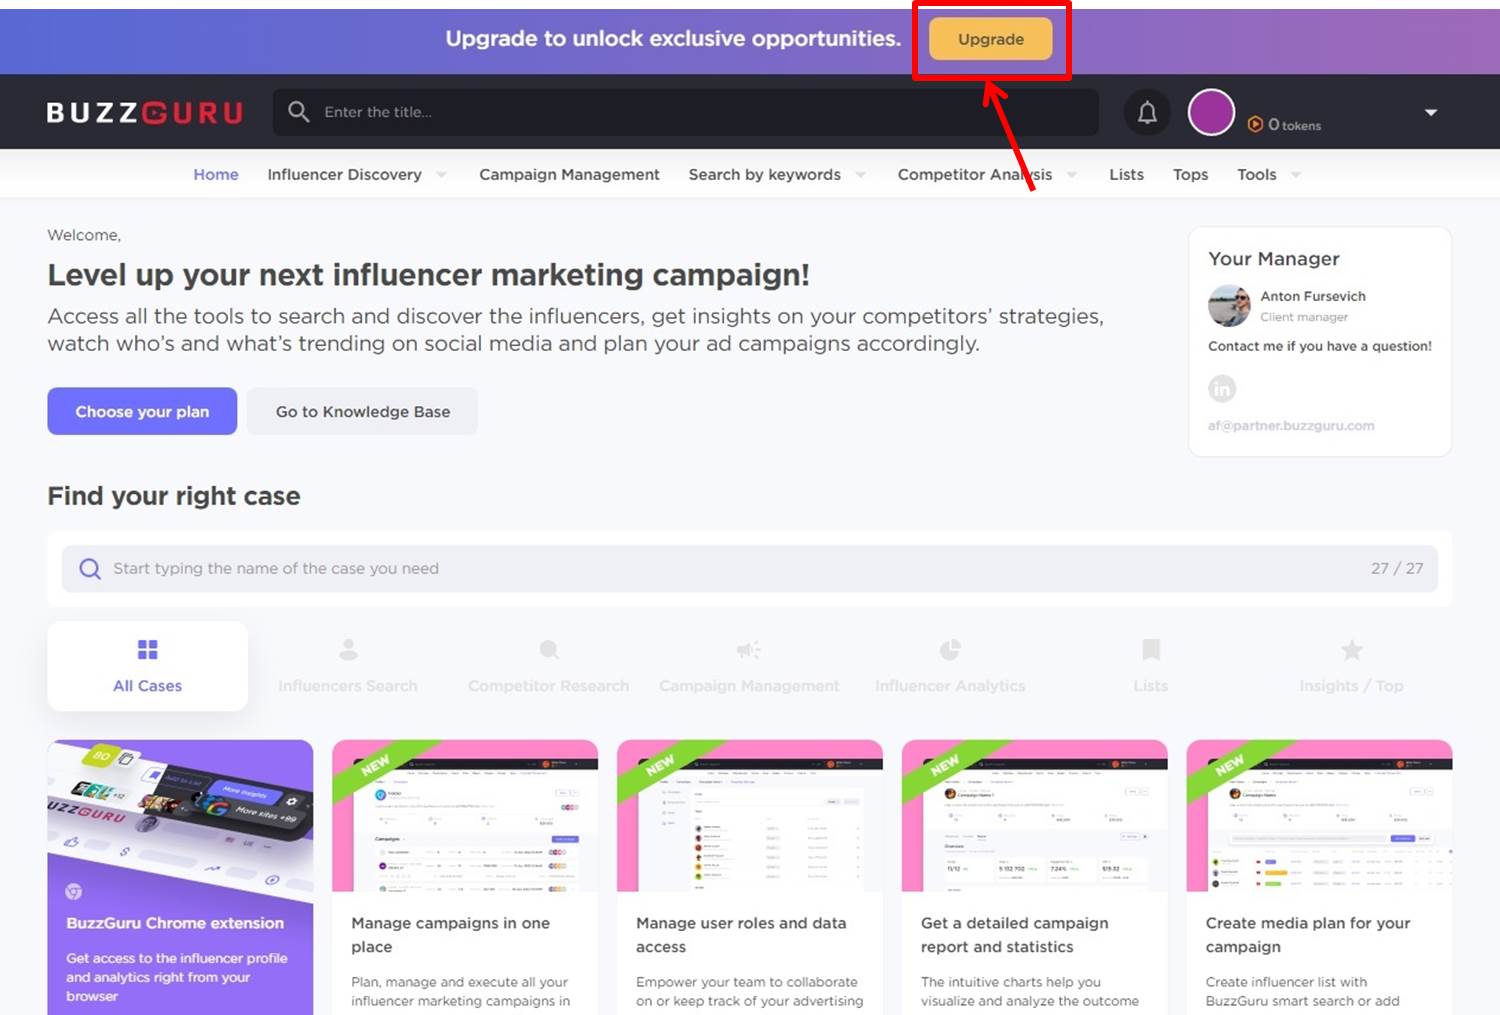Click 'Get a detailed campaign report' title
The width and height of the screenshot is (1500, 1015).
1014,935
